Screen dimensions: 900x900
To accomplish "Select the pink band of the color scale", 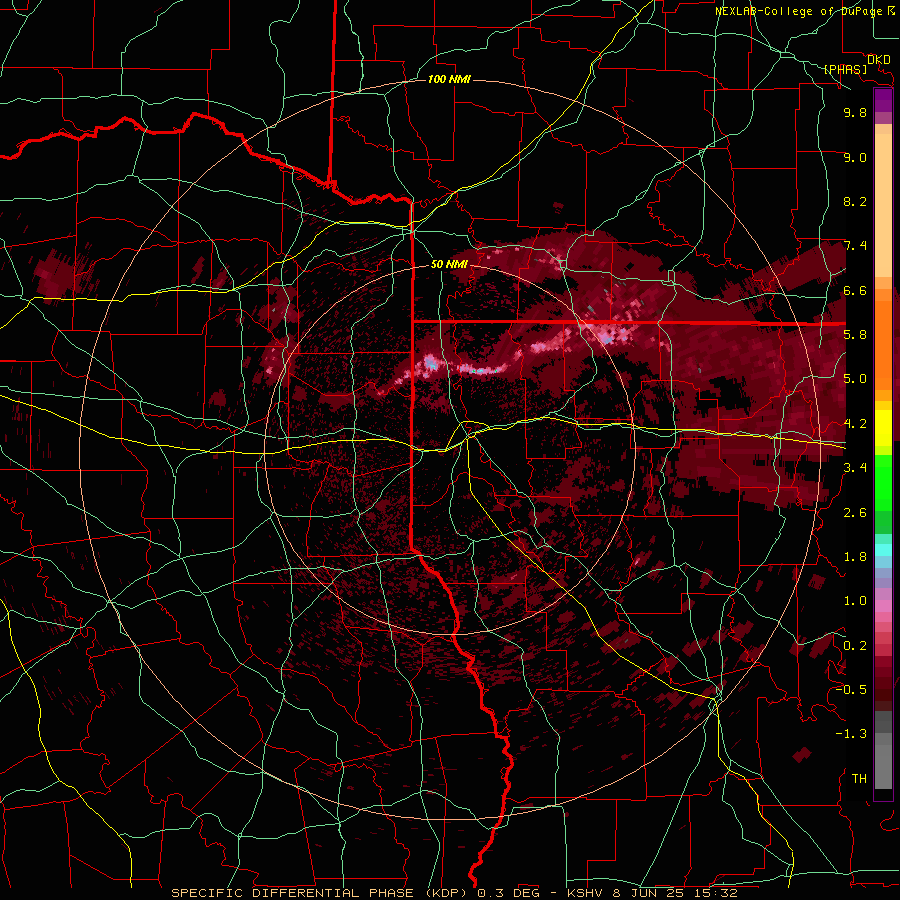I will [883, 606].
